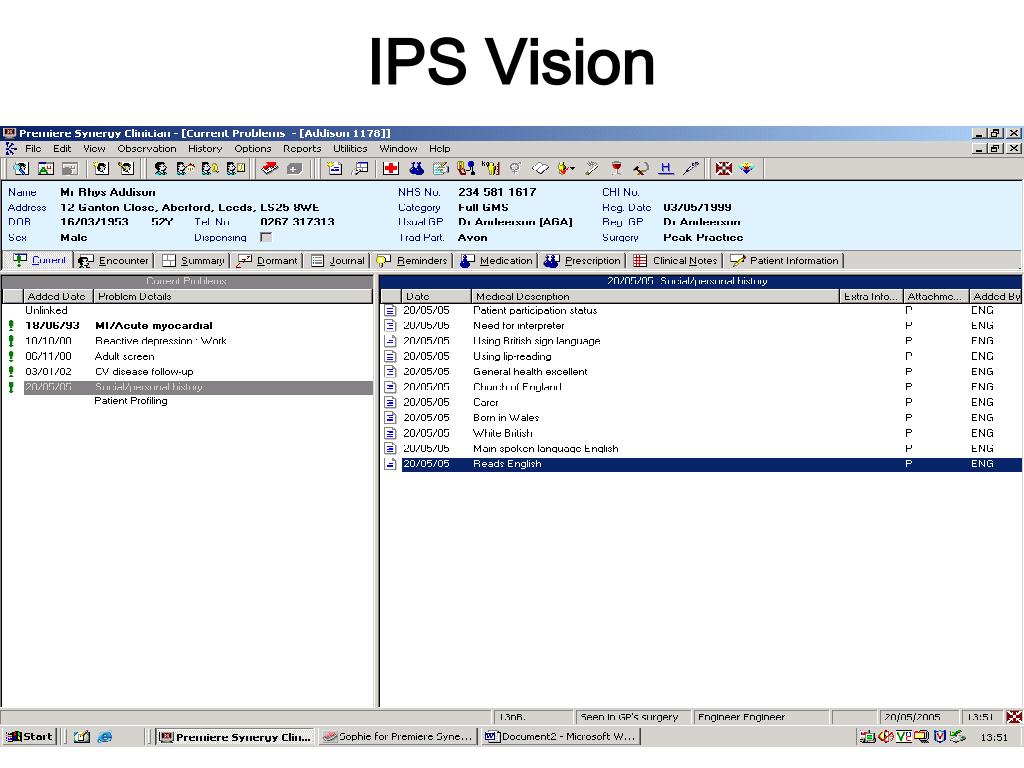Viewport: 1024px width, 768px height.
Task: Switch to Sophie for Premiere Synergy taskbar window
Action: [398, 737]
